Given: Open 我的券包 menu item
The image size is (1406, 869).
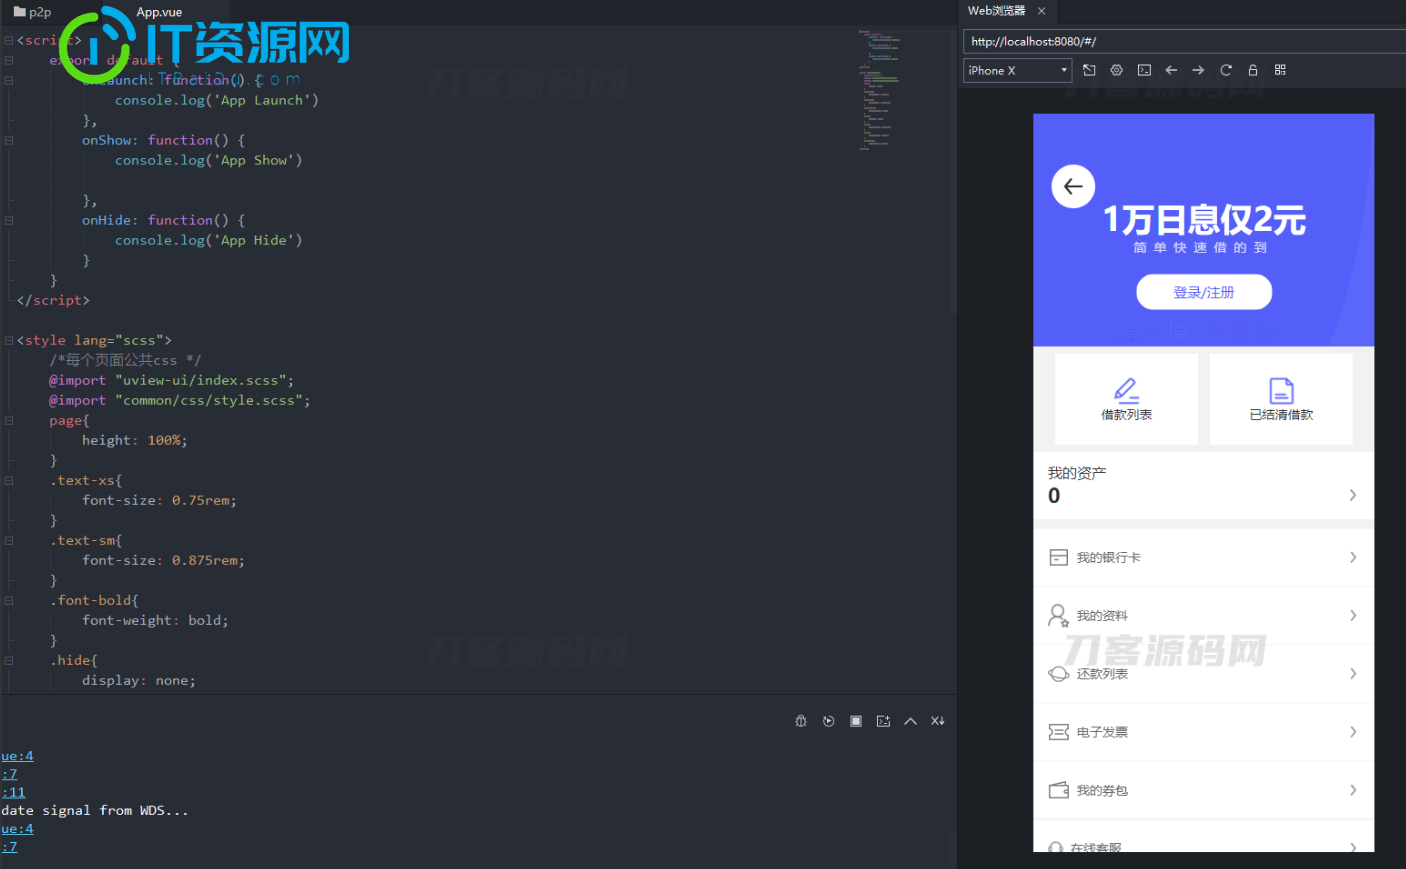Looking at the screenshot, I should (1203, 790).
